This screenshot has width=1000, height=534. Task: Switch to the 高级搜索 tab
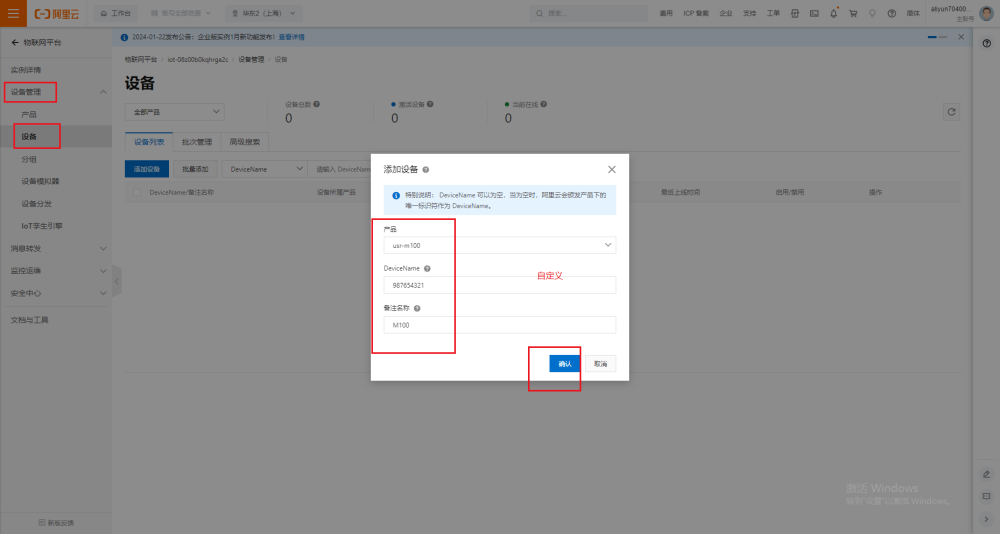(x=245, y=142)
